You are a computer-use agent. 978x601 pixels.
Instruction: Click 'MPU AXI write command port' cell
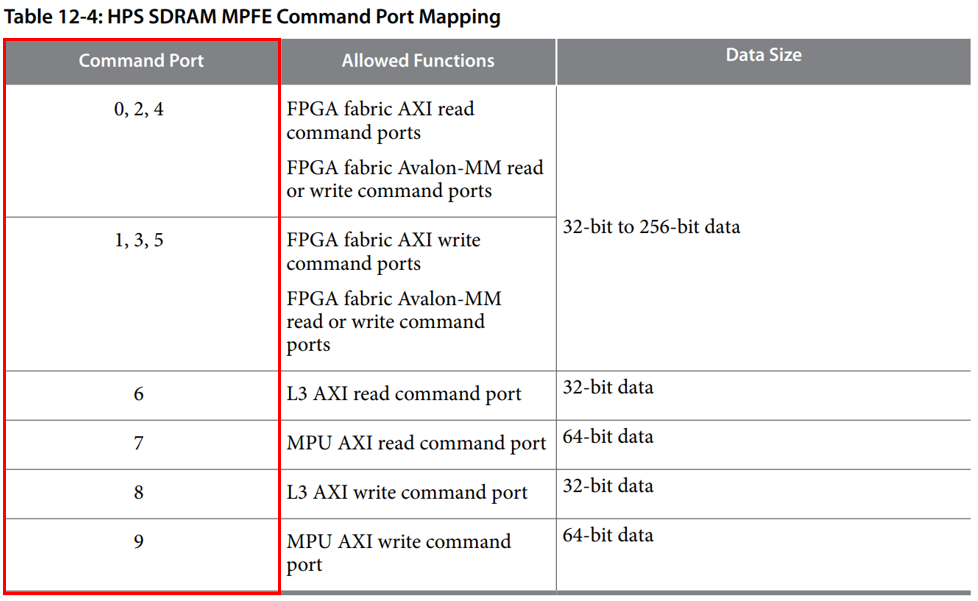pos(398,552)
